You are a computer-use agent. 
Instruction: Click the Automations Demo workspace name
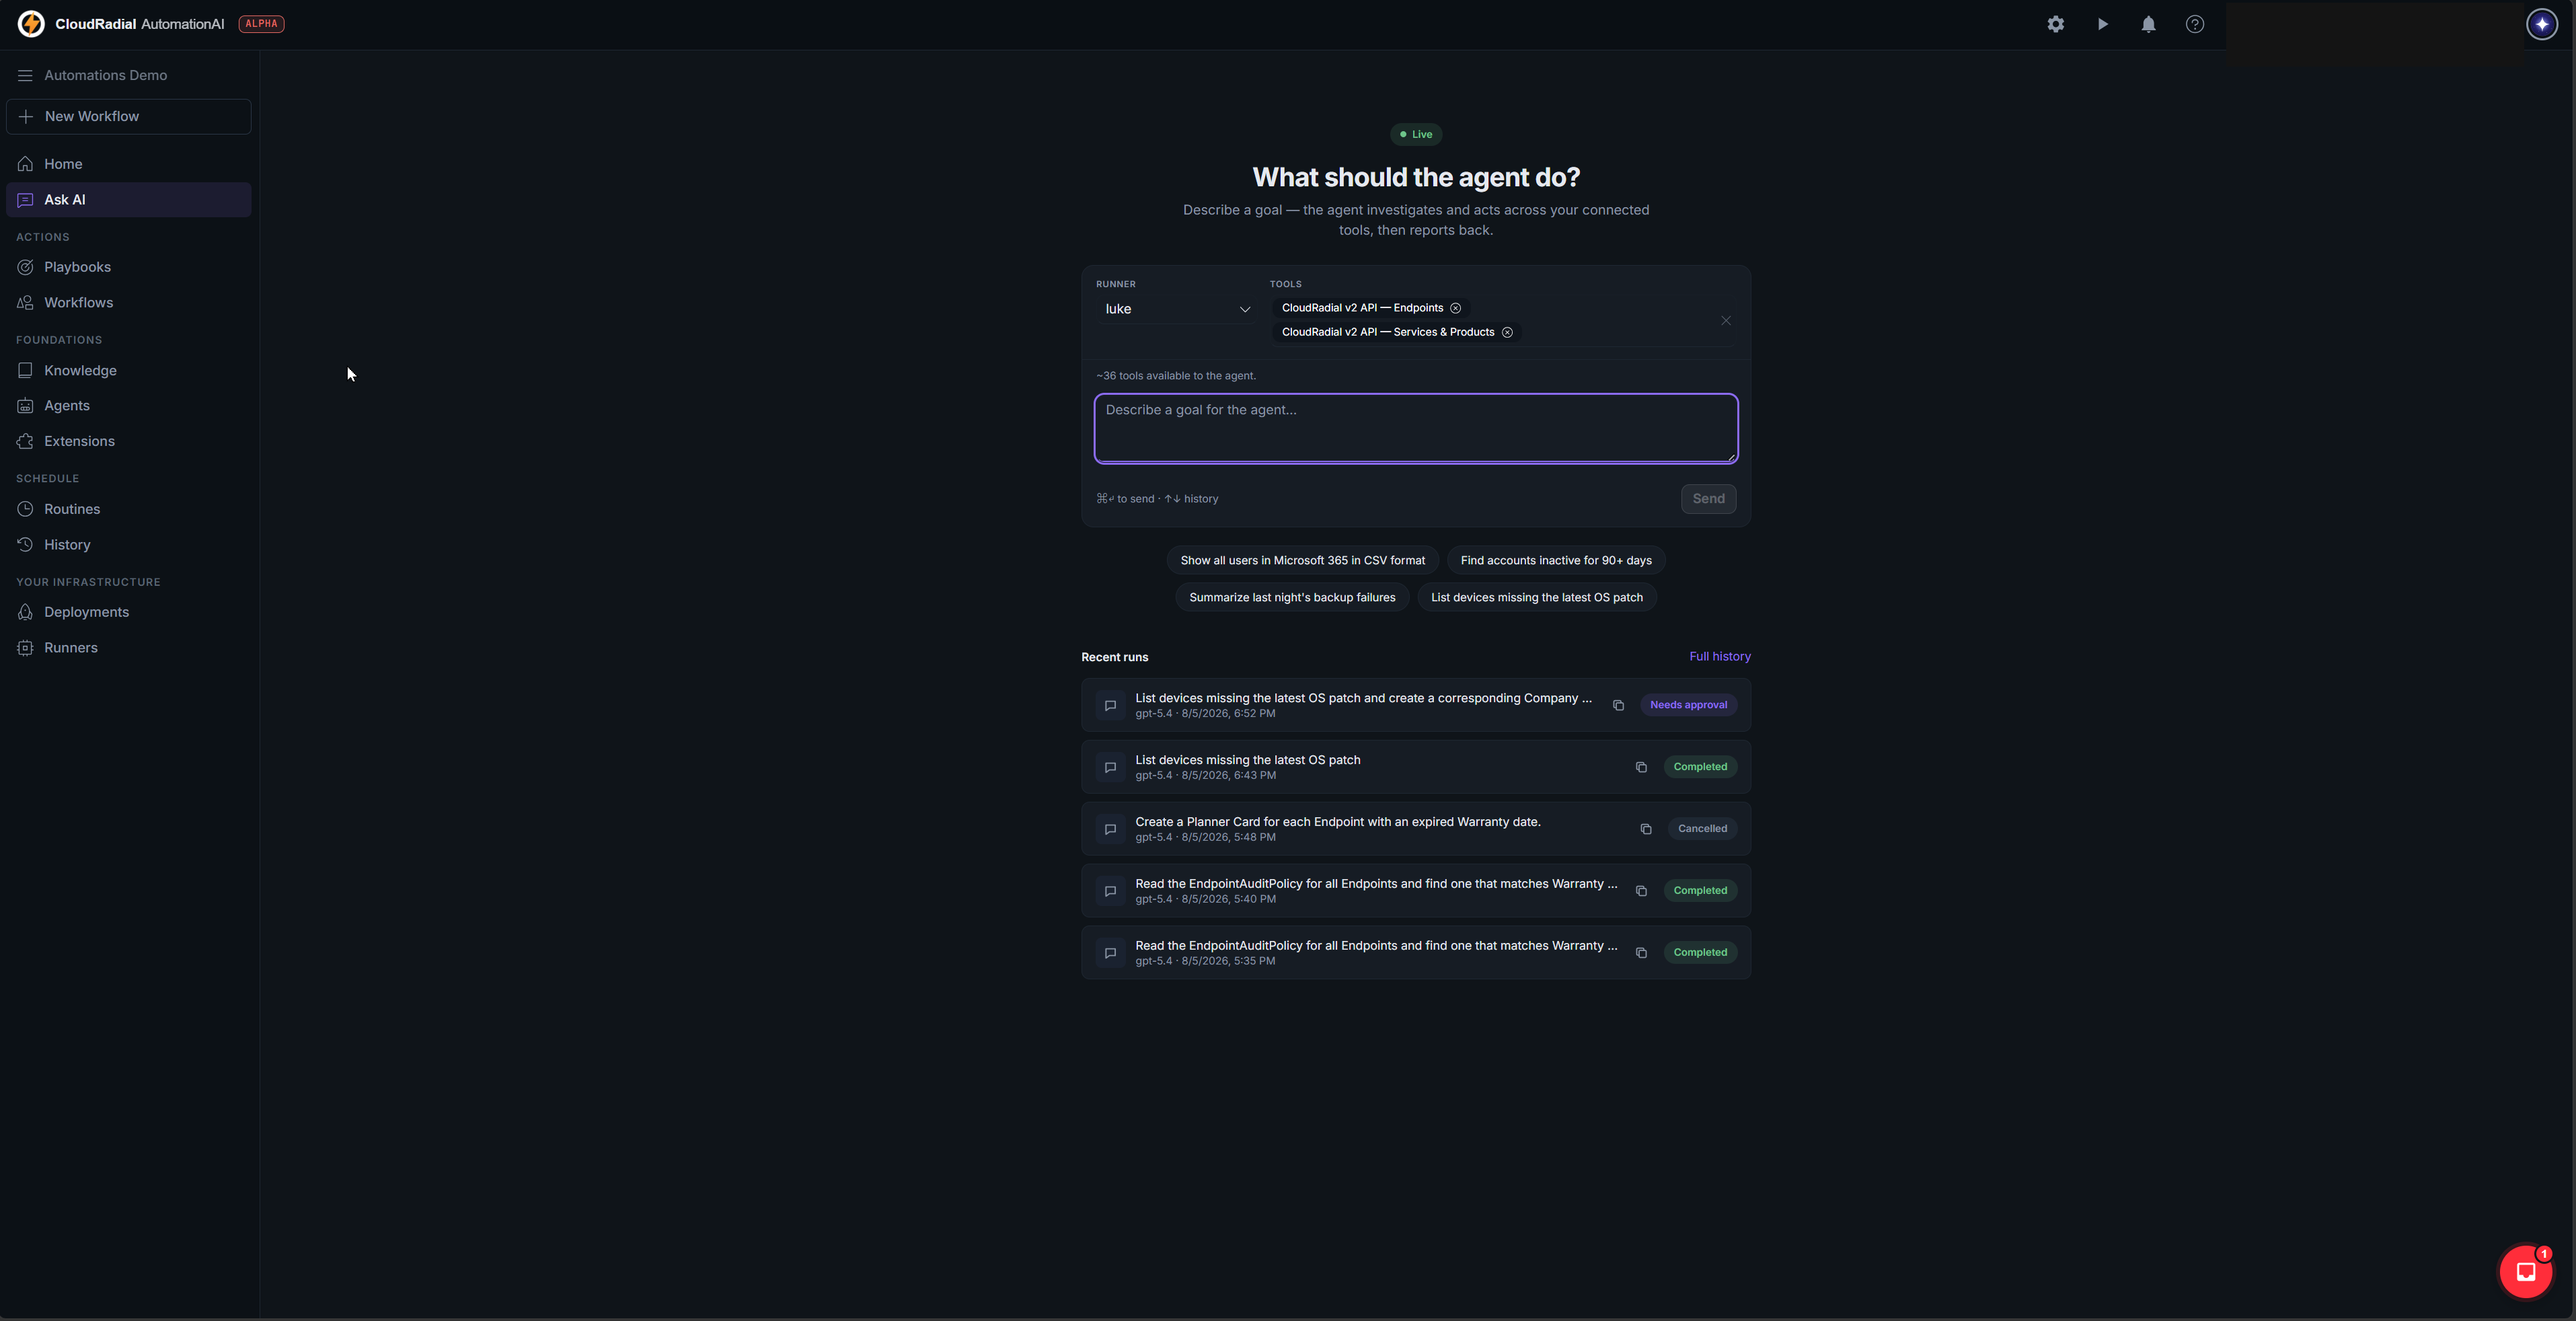105,75
